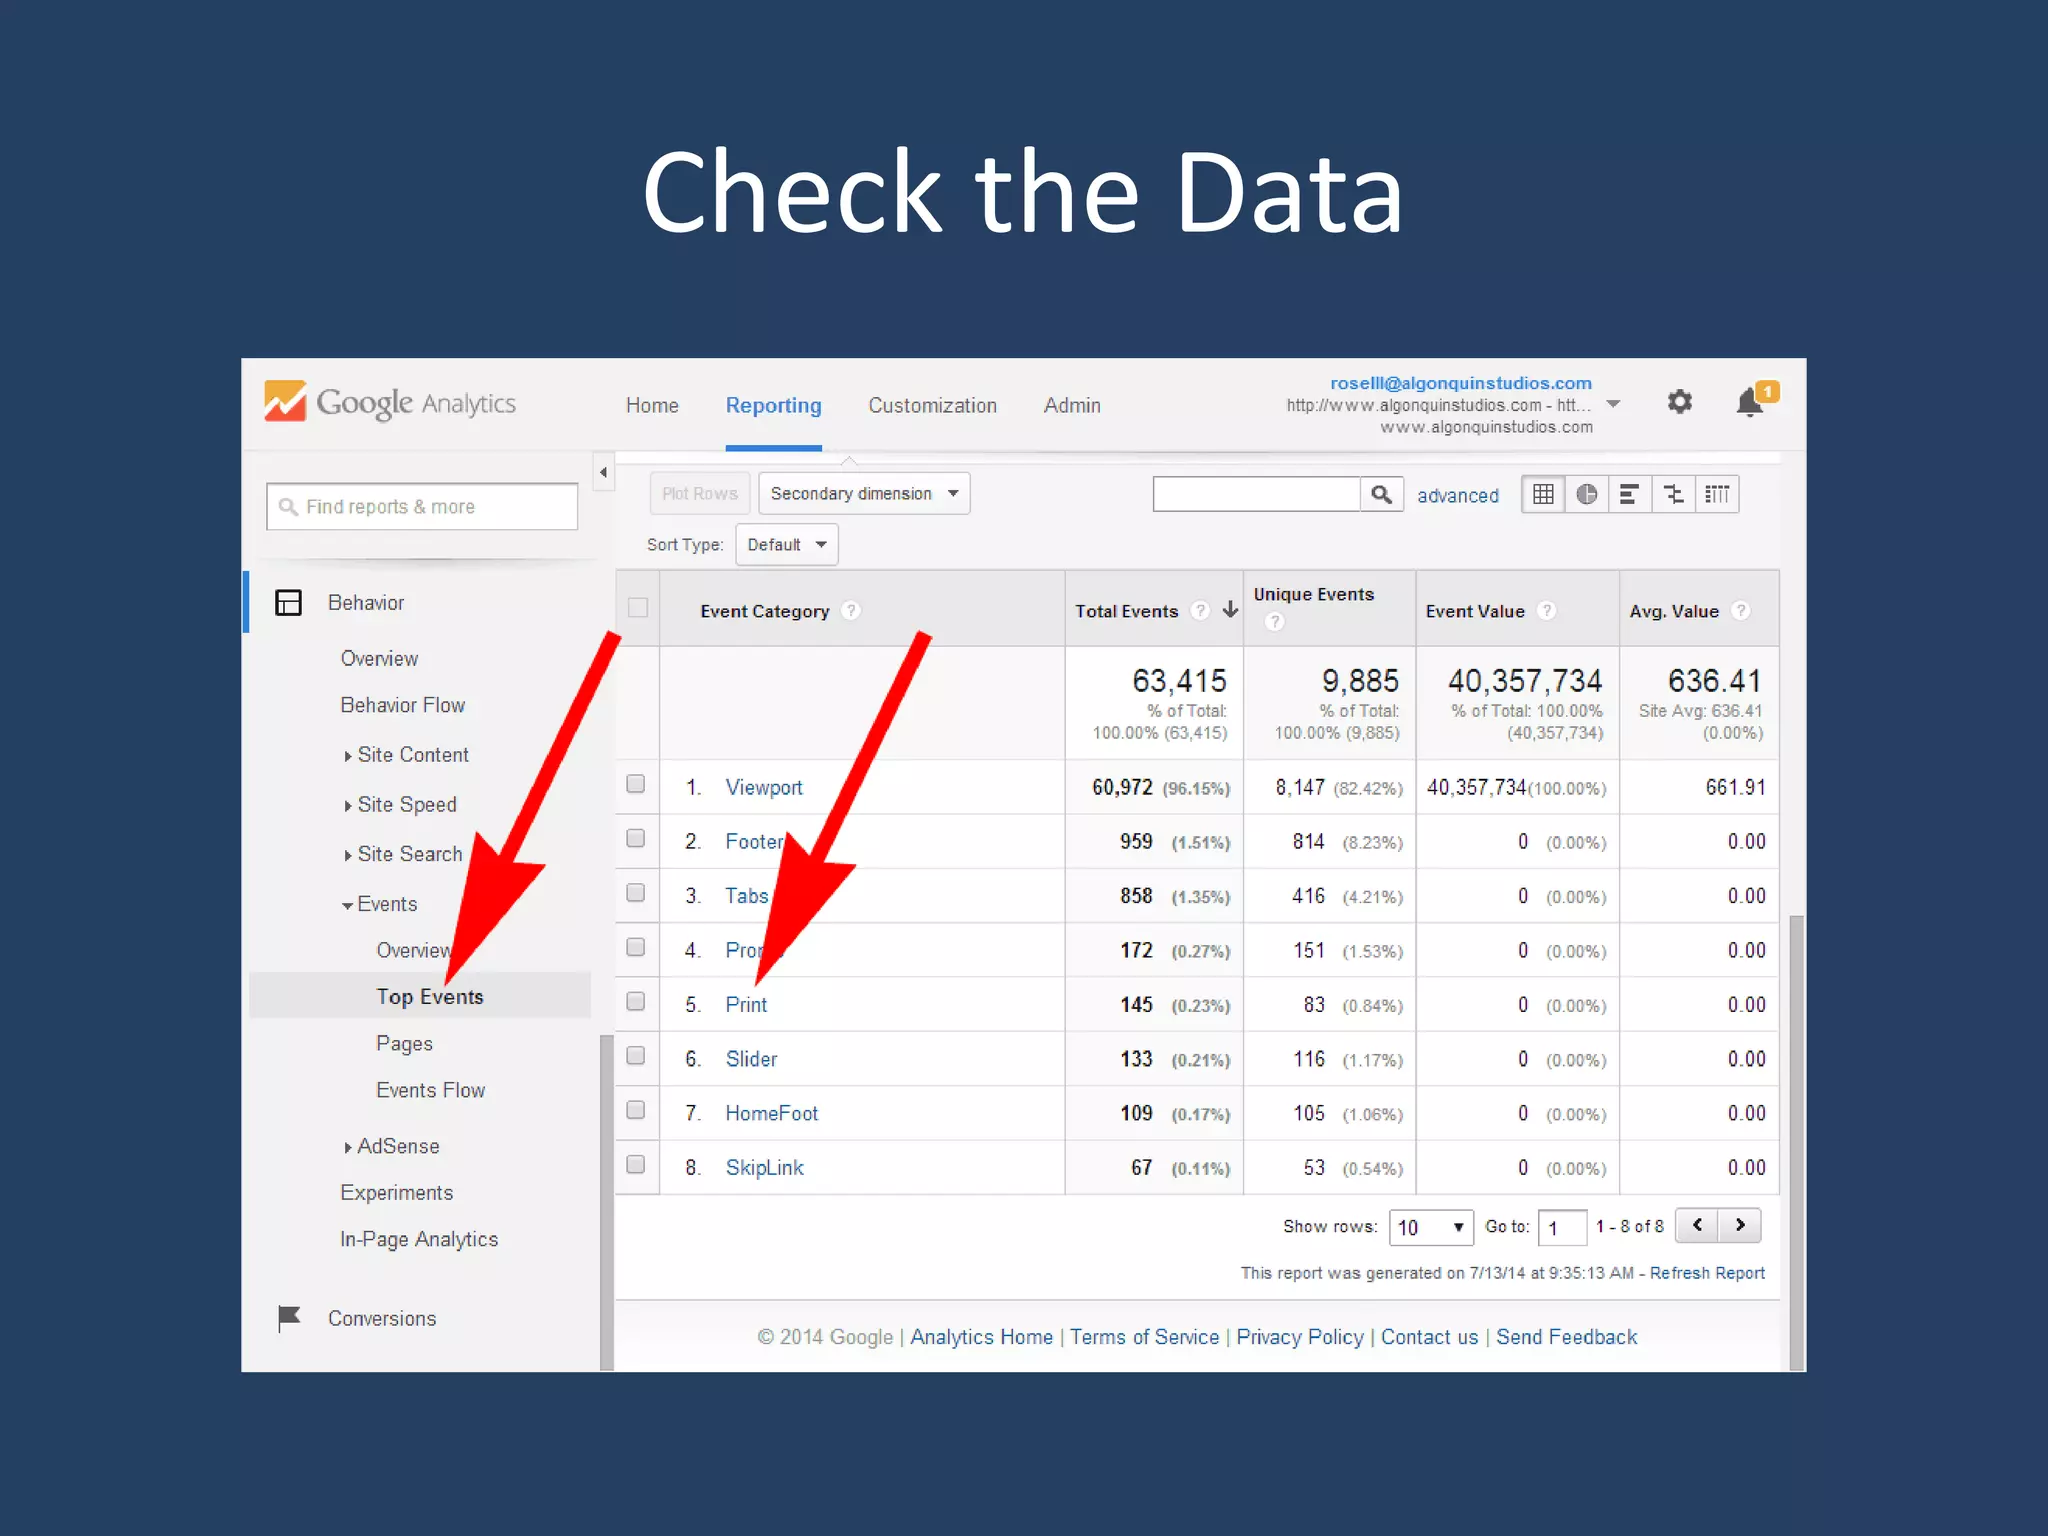The width and height of the screenshot is (2048, 1536).
Task: Open the Viewport event category link
Action: (x=764, y=787)
